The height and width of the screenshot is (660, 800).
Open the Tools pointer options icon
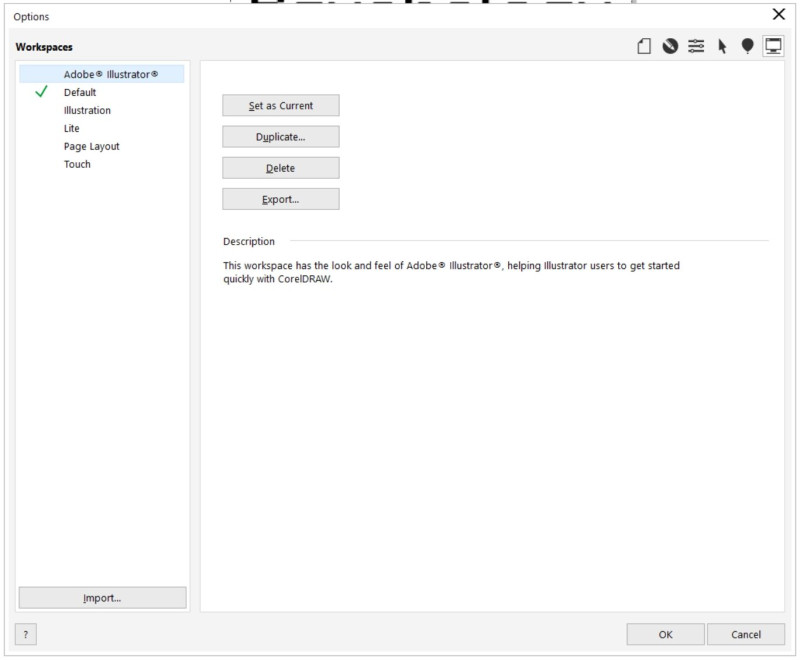pyautogui.click(x=722, y=46)
